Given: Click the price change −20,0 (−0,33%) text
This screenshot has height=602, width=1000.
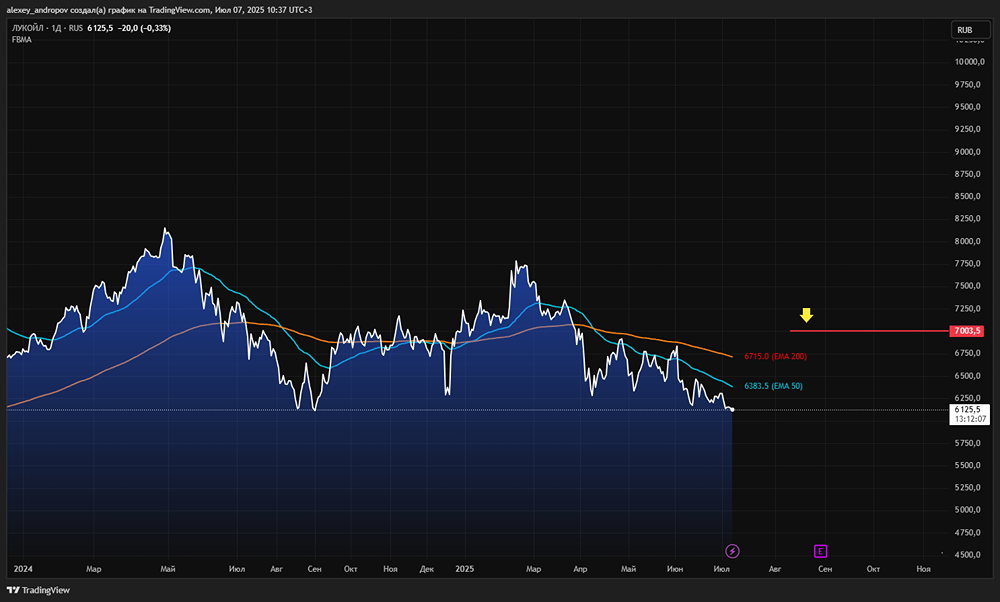Looking at the screenshot, I should point(144,28).
